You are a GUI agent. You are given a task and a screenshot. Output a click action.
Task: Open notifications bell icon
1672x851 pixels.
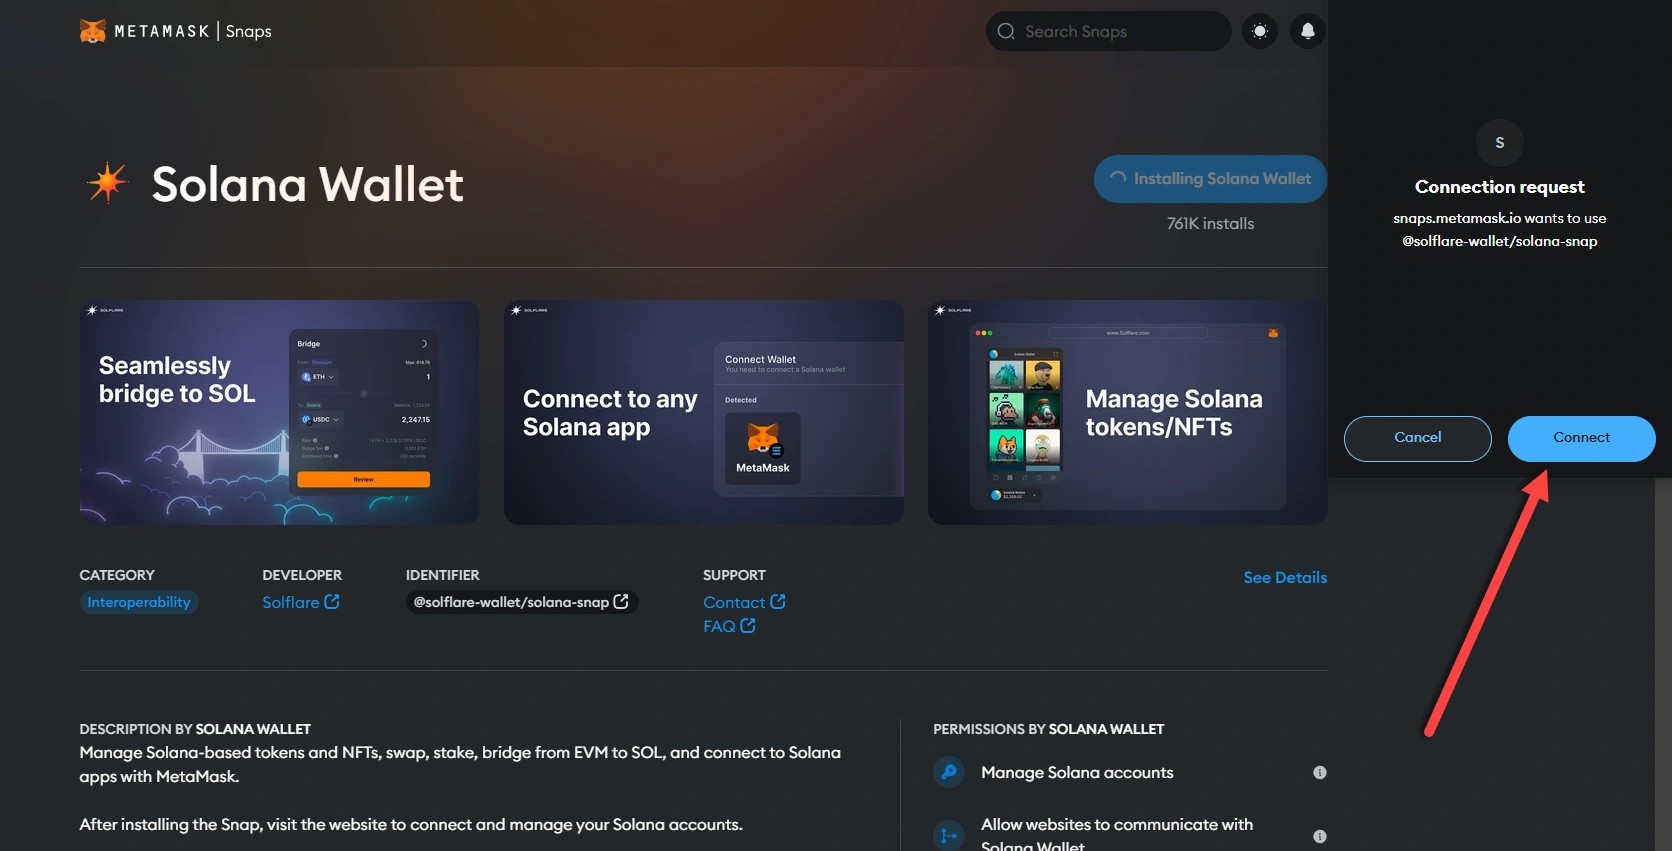click(1308, 31)
